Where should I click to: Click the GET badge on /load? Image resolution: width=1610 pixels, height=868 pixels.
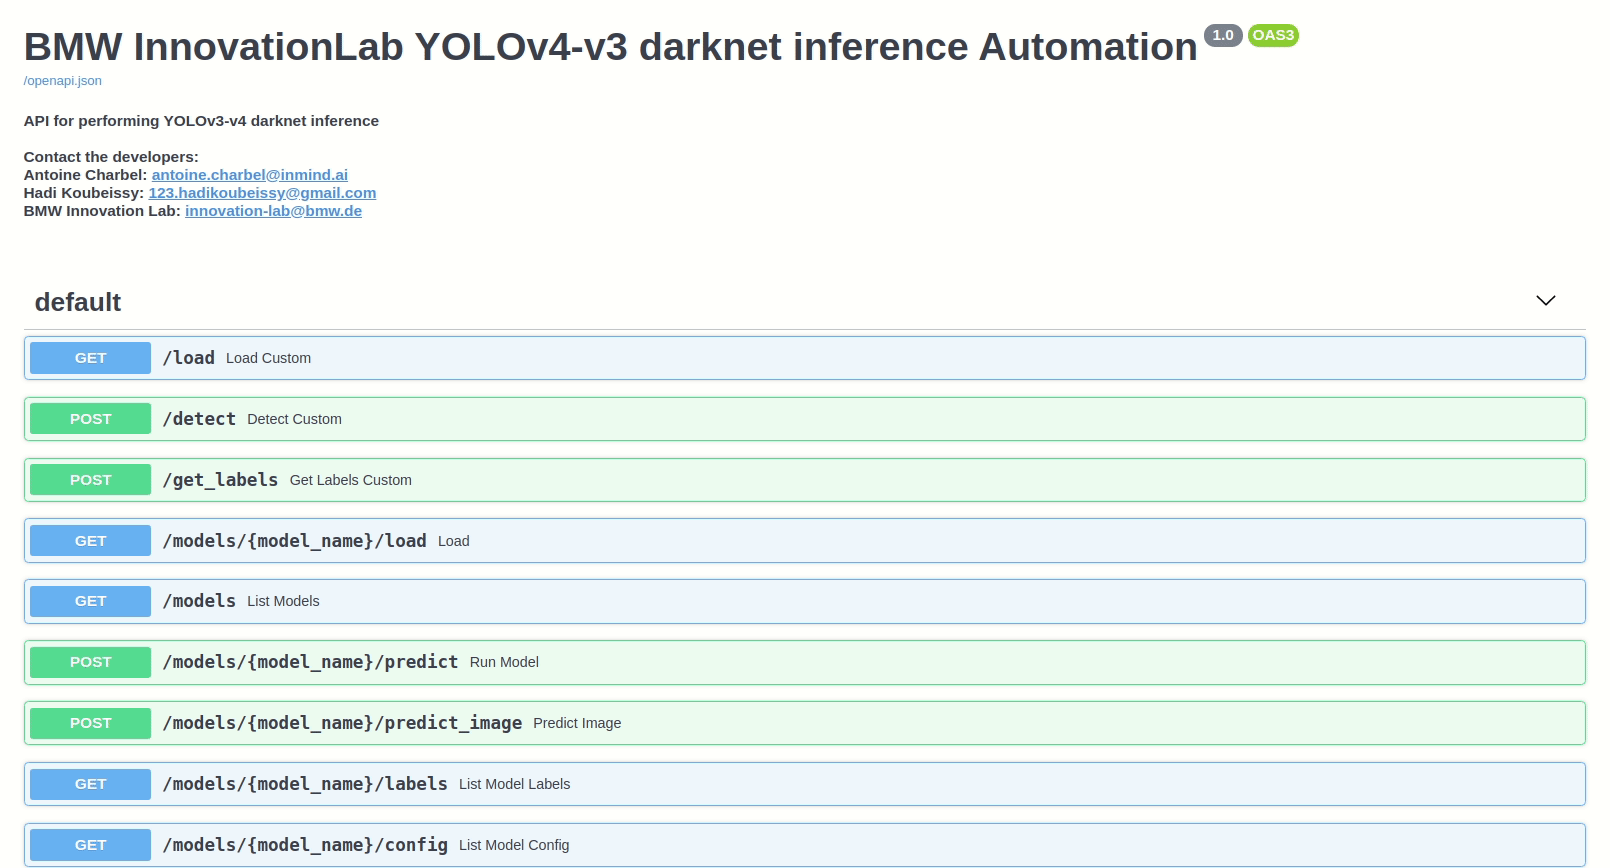[90, 358]
